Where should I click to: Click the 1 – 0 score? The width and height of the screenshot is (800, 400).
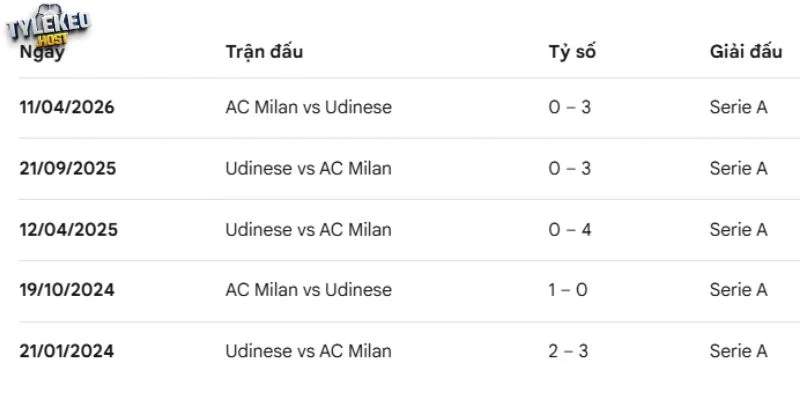(568, 290)
